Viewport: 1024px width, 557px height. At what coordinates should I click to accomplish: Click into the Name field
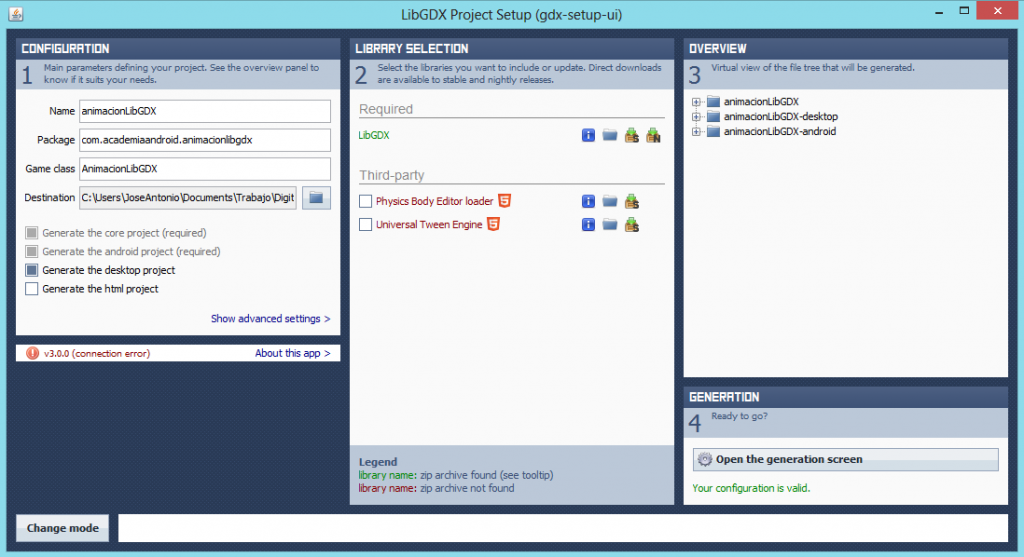(x=205, y=111)
